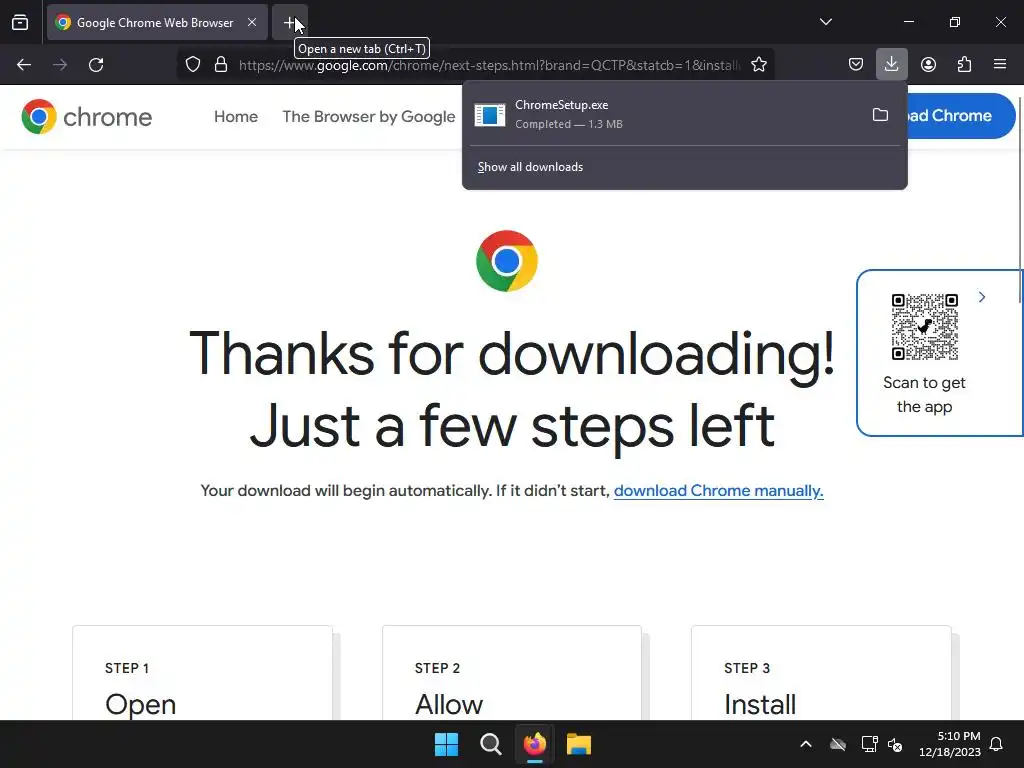View site security padlock info

tap(221, 65)
